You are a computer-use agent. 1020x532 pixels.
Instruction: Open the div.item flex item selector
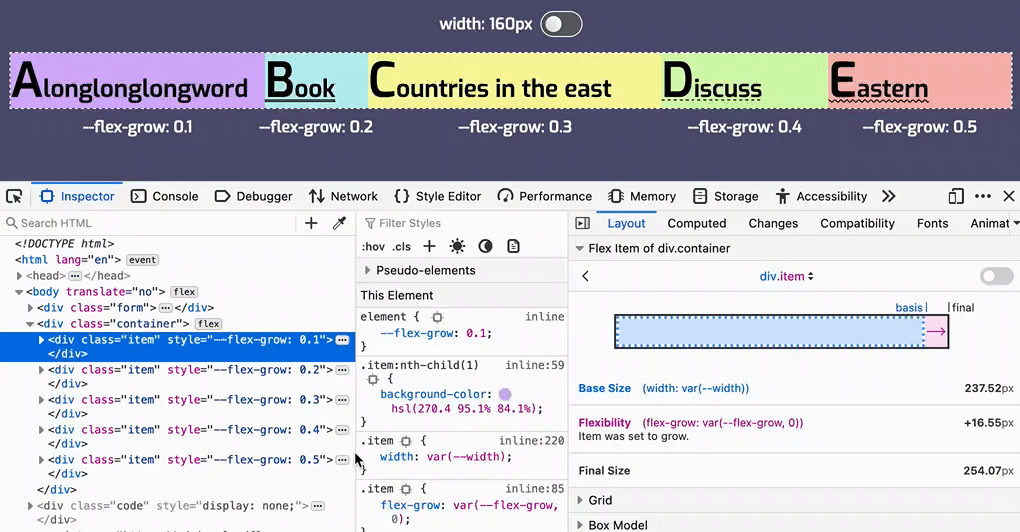pyautogui.click(x=786, y=276)
